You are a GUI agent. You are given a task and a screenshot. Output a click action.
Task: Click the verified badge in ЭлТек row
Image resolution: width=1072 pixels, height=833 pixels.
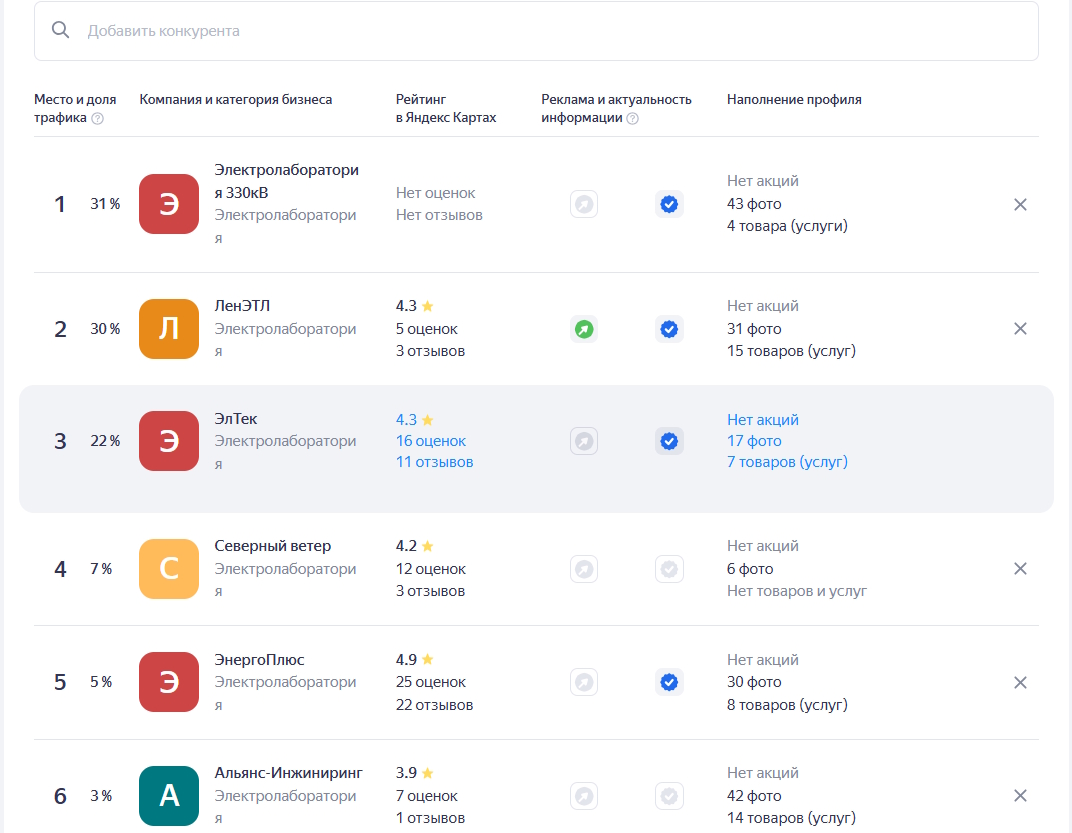669,441
